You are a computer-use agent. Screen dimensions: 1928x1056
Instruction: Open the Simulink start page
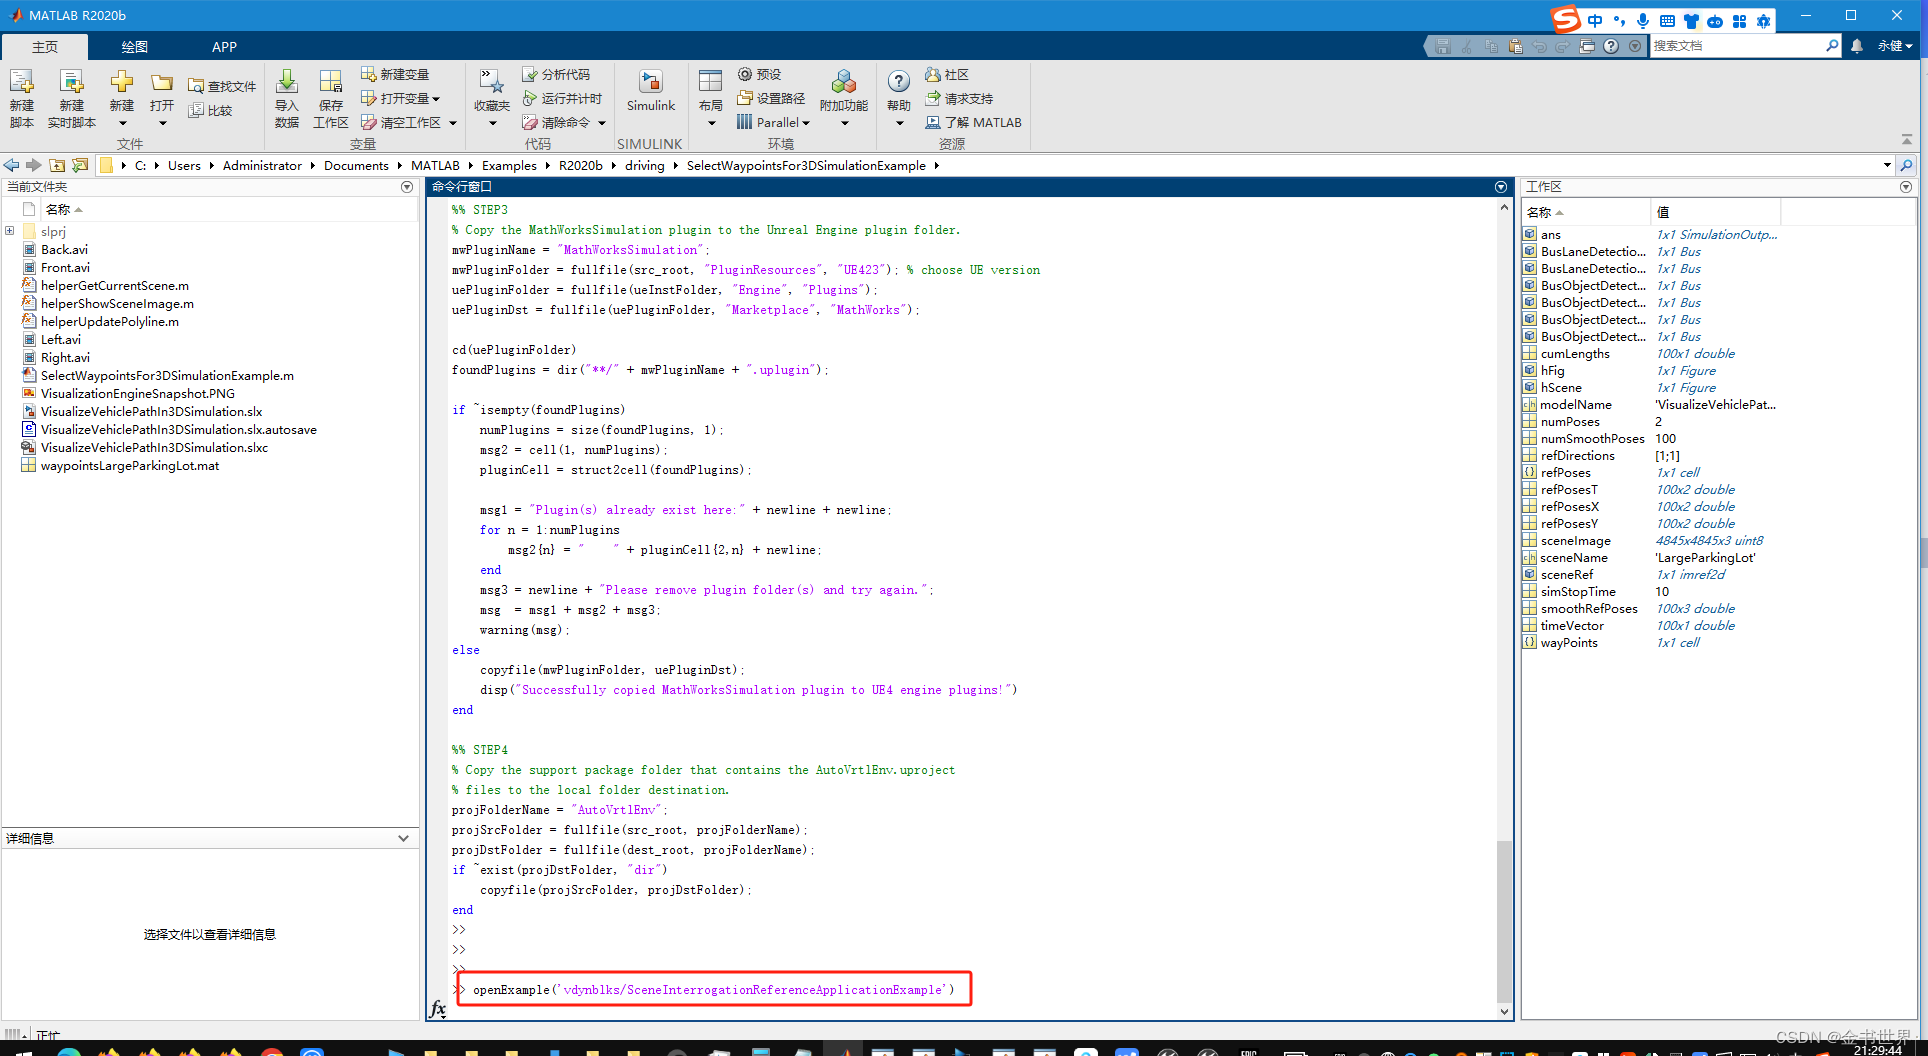(650, 95)
